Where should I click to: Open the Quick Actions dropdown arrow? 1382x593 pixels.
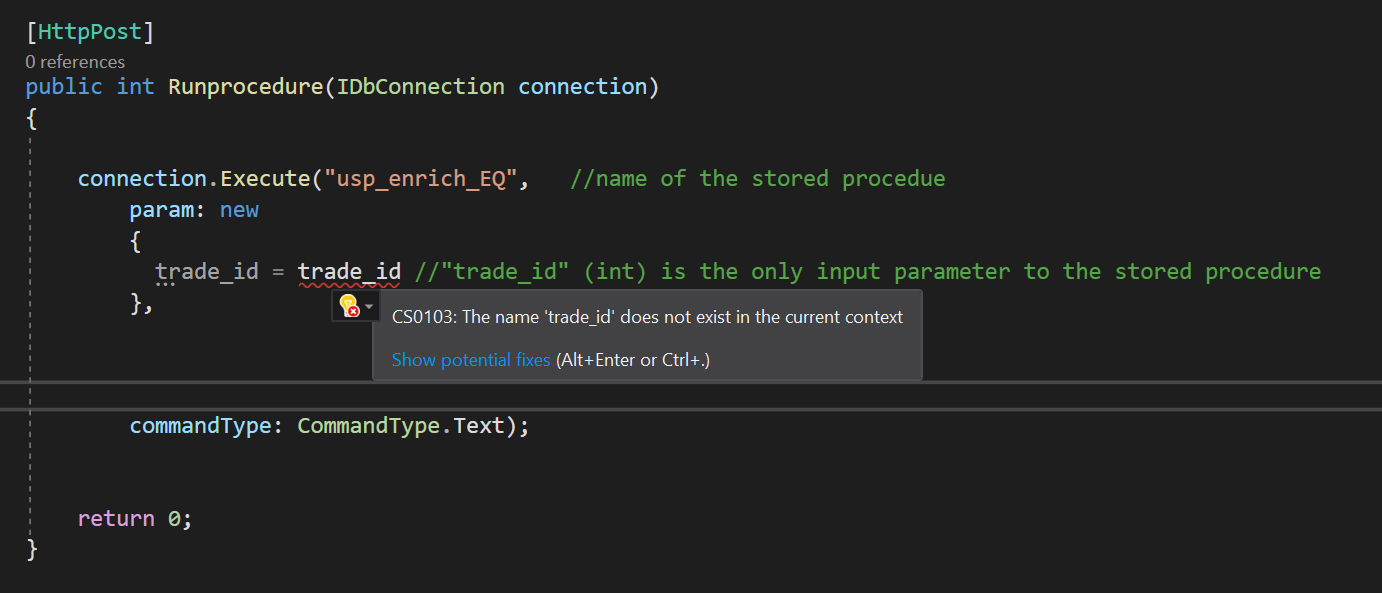tap(370, 306)
